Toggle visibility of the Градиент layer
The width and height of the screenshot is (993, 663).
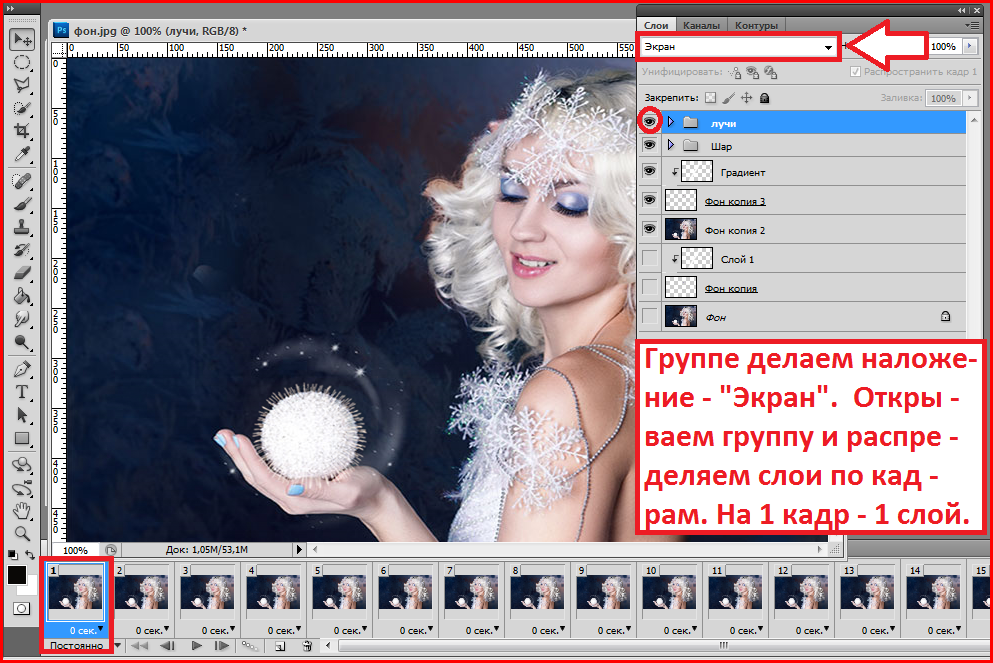click(x=649, y=171)
